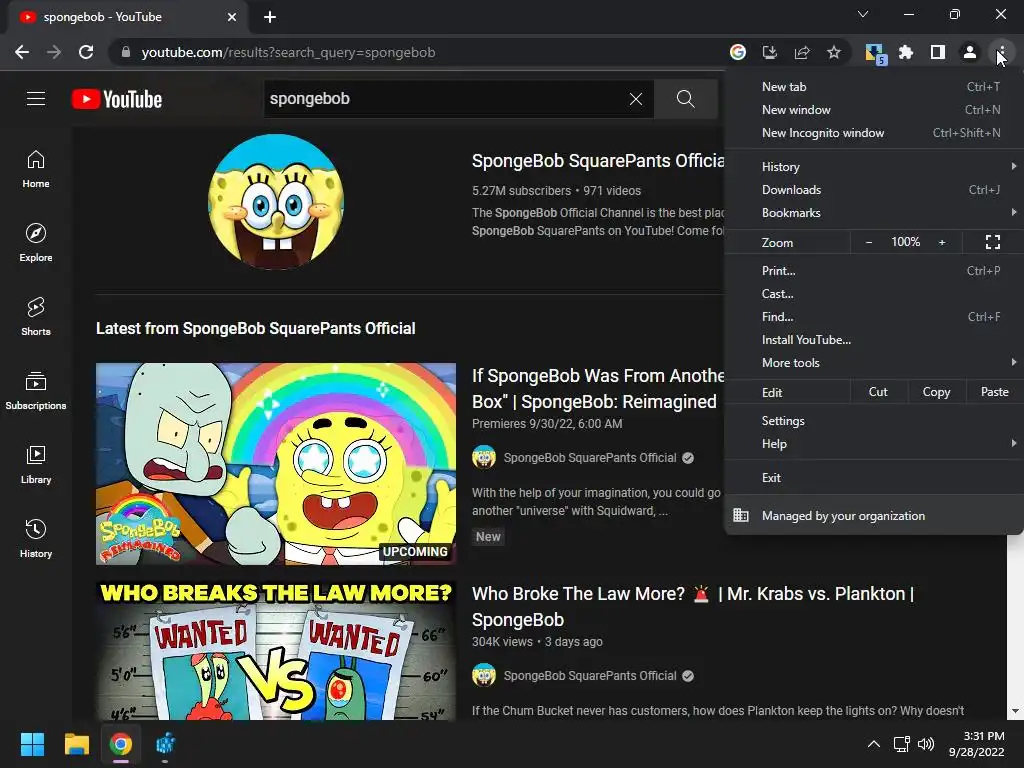
Task: Open the Extensions puzzle icon
Action: click(x=906, y=52)
